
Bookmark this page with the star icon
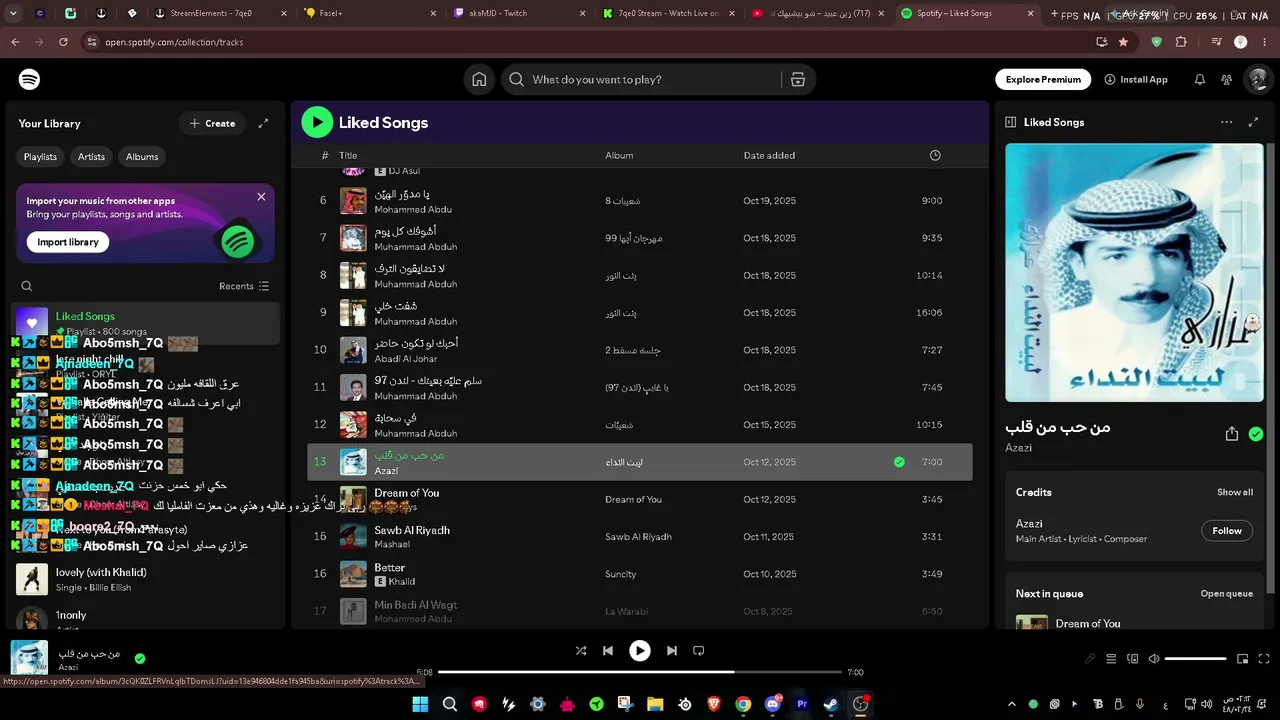(1124, 42)
